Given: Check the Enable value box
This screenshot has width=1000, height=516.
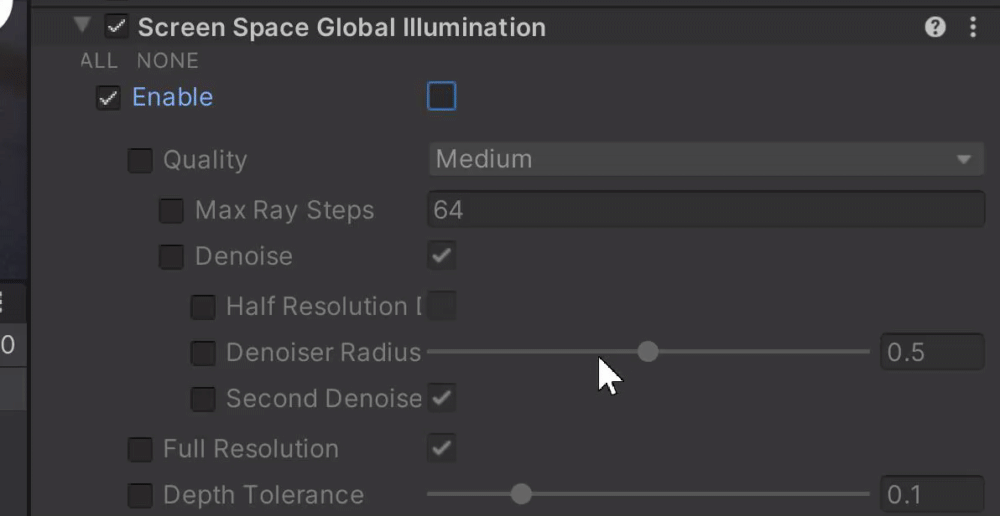Looking at the screenshot, I should pyautogui.click(x=441, y=97).
